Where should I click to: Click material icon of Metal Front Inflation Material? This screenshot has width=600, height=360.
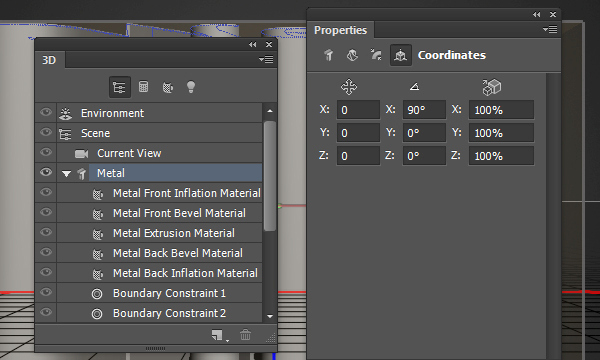(98, 194)
